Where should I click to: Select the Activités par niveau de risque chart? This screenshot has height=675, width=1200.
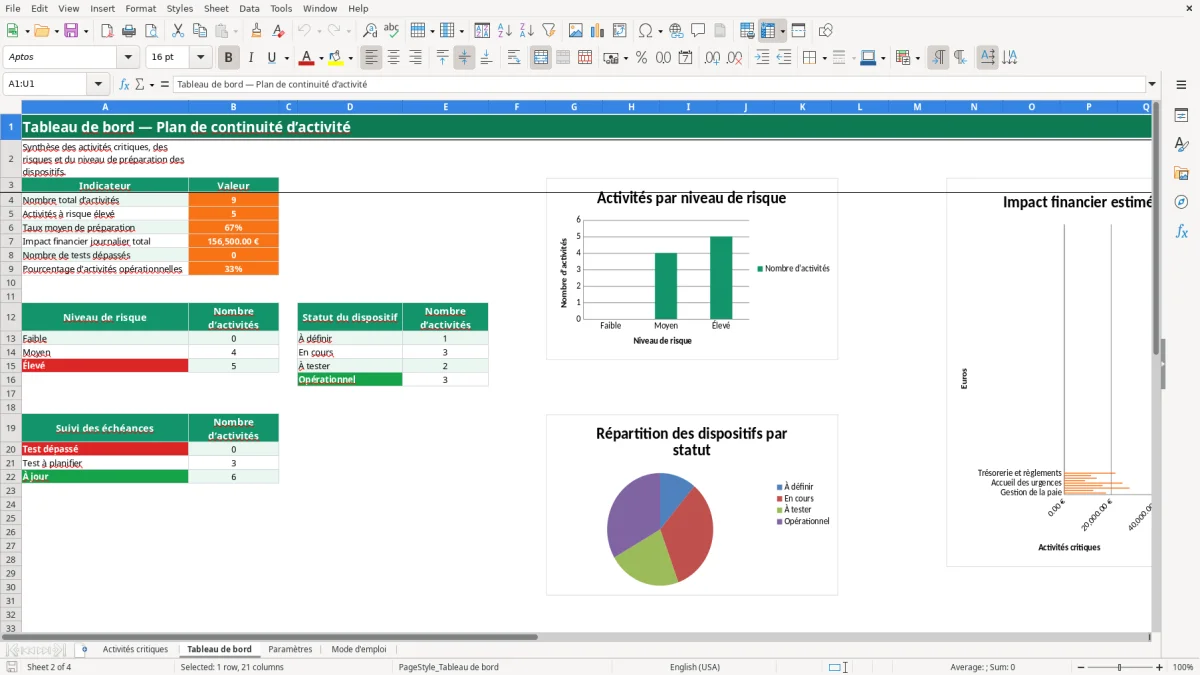coord(692,269)
